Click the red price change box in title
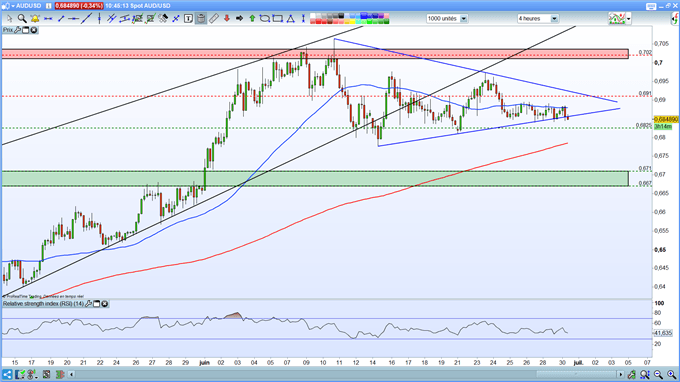 pyautogui.click(x=79, y=6)
